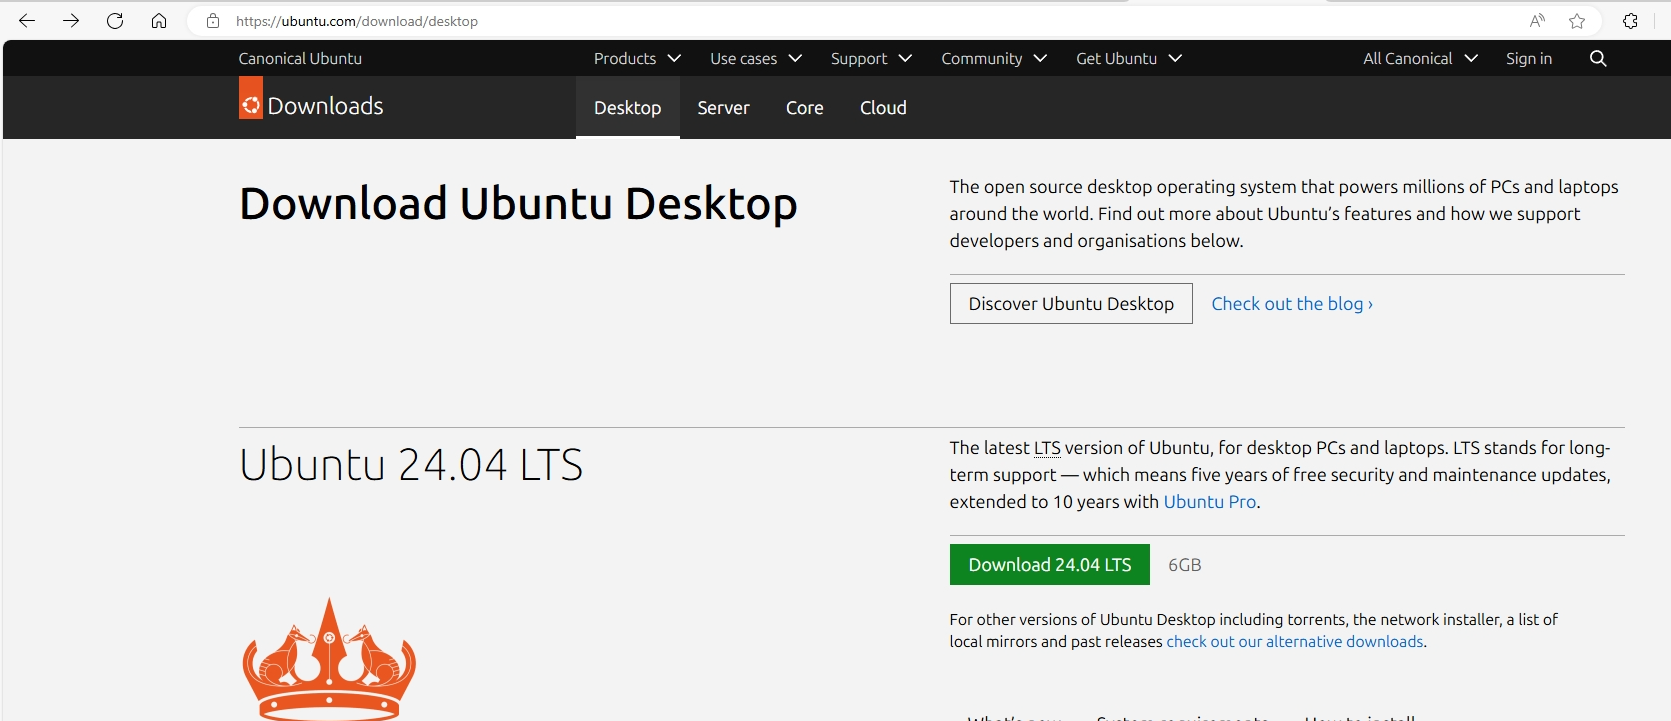Image resolution: width=1671 pixels, height=721 pixels.
Task: View site info via the lock icon
Action: click(213, 21)
